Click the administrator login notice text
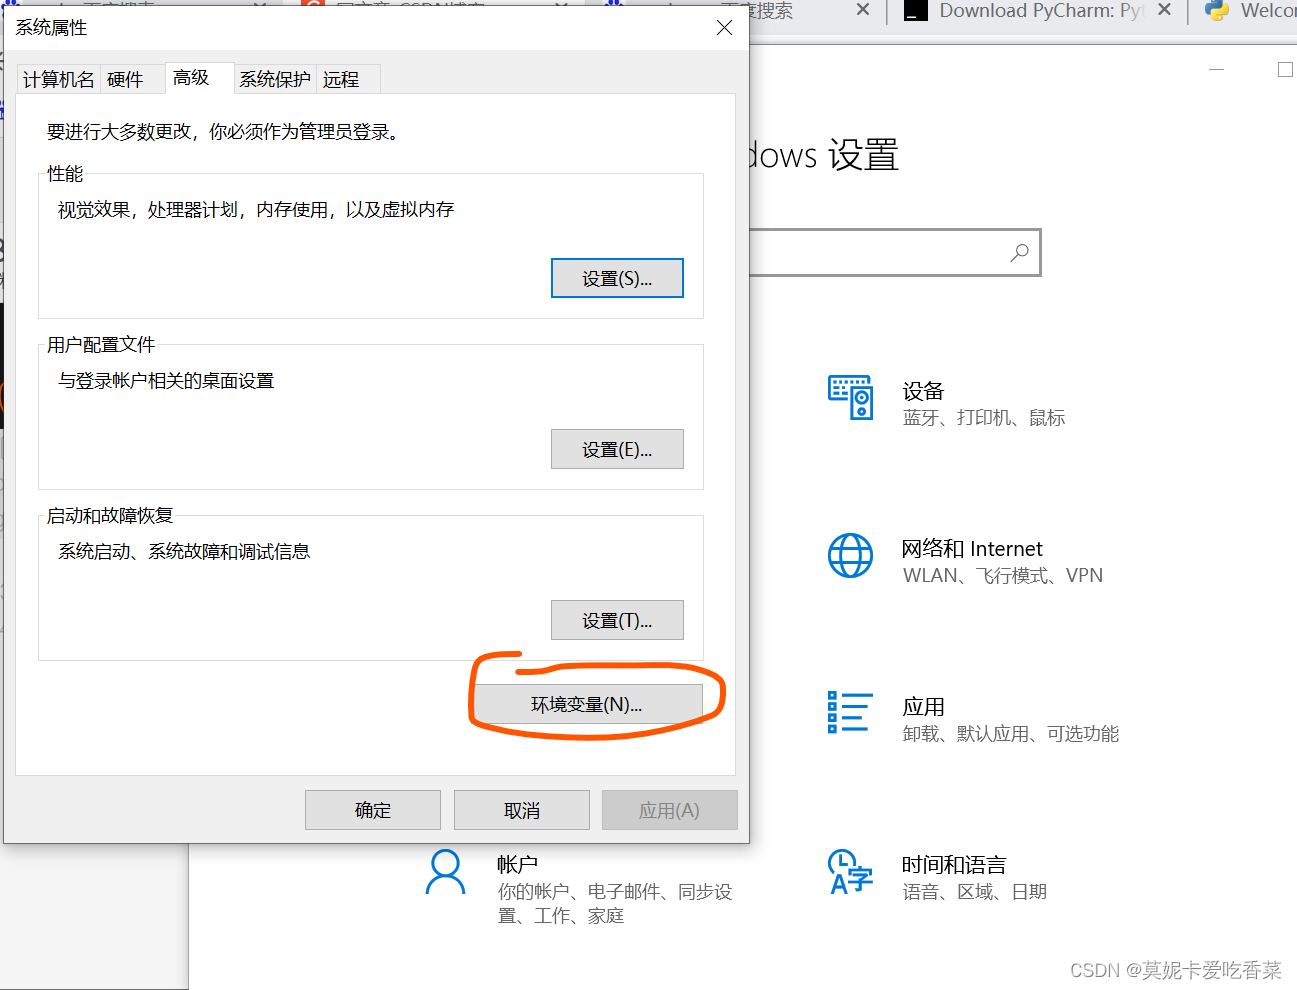The width and height of the screenshot is (1297, 990). pos(225,132)
